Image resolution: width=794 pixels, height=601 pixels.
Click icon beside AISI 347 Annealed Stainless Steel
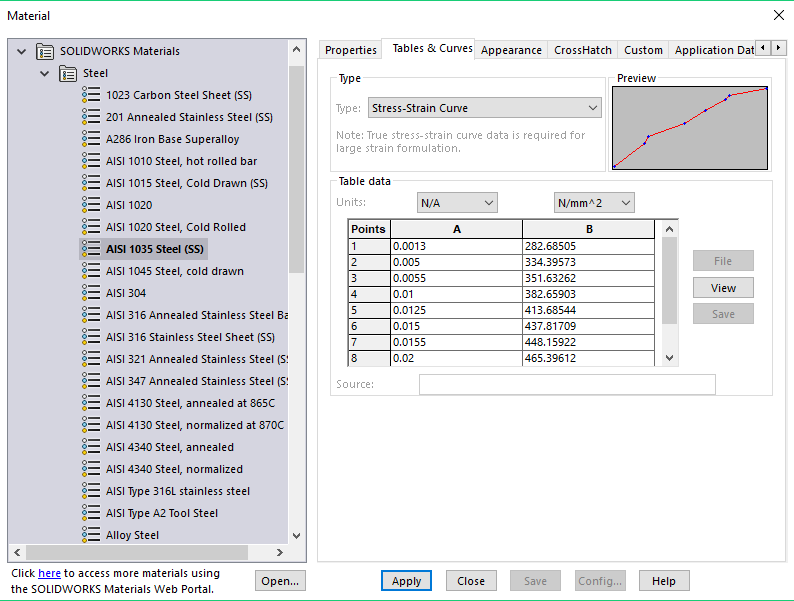[91, 381]
